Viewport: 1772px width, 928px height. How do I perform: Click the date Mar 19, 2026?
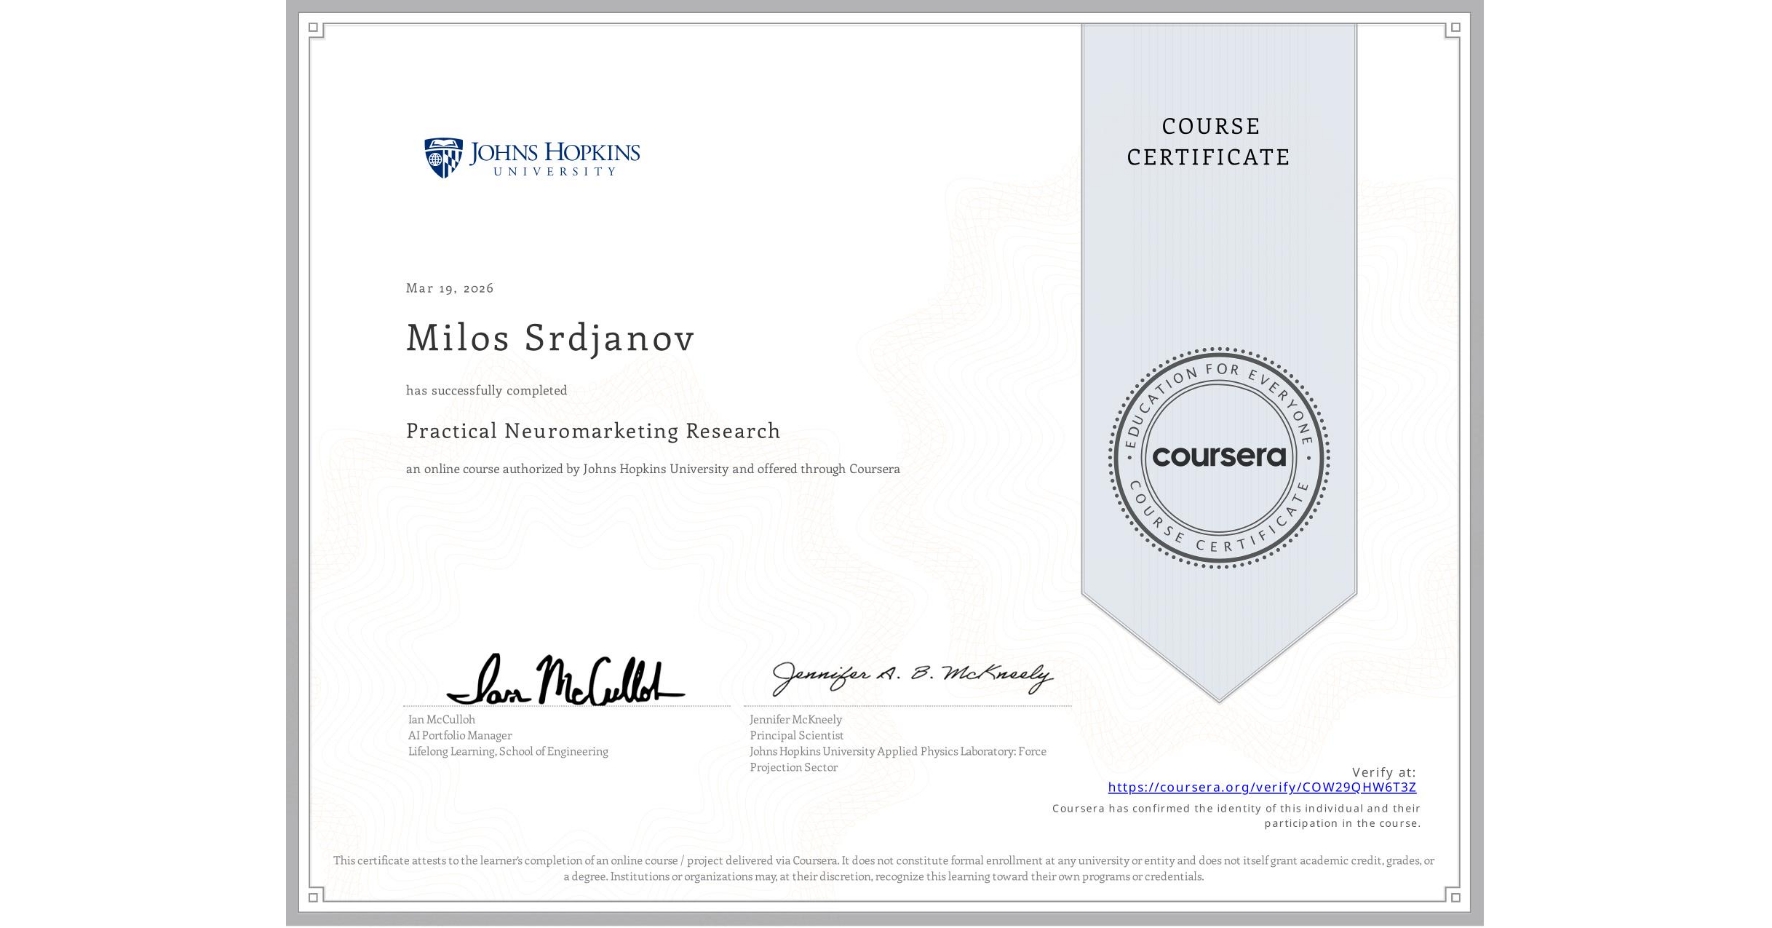[x=450, y=288]
